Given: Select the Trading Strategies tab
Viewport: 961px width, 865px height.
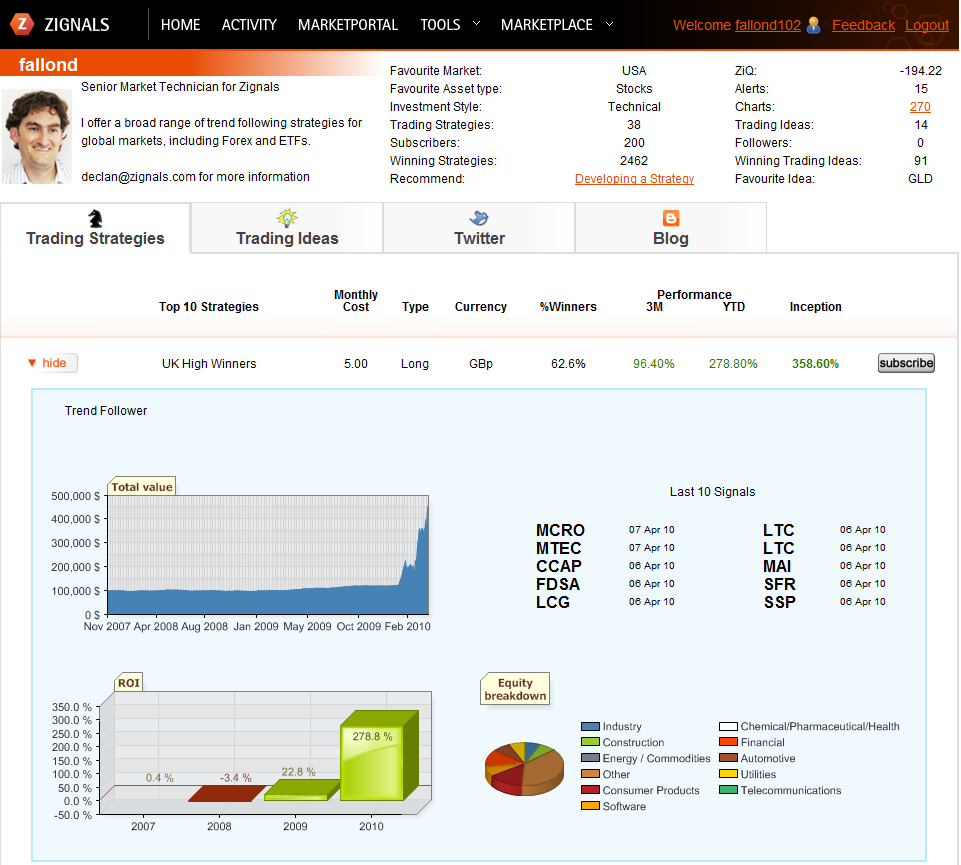Looking at the screenshot, I should 95,228.
